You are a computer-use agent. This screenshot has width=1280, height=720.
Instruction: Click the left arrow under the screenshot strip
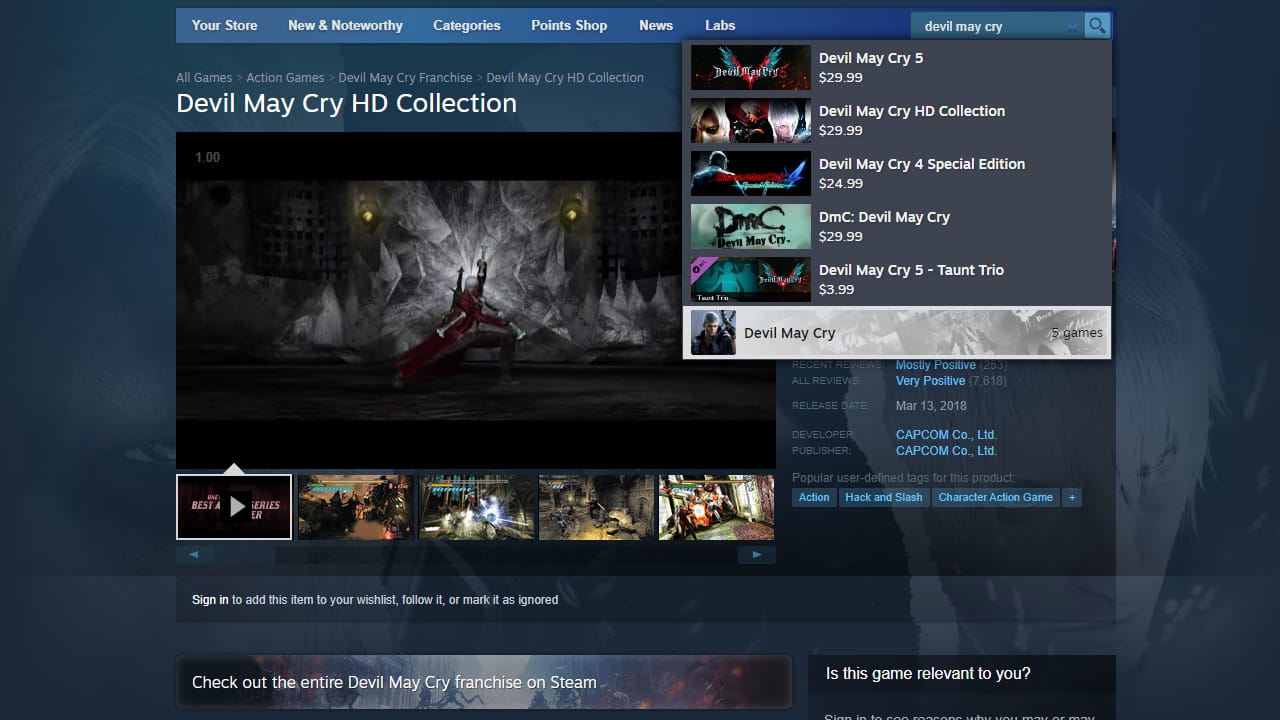pyautogui.click(x=193, y=554)
